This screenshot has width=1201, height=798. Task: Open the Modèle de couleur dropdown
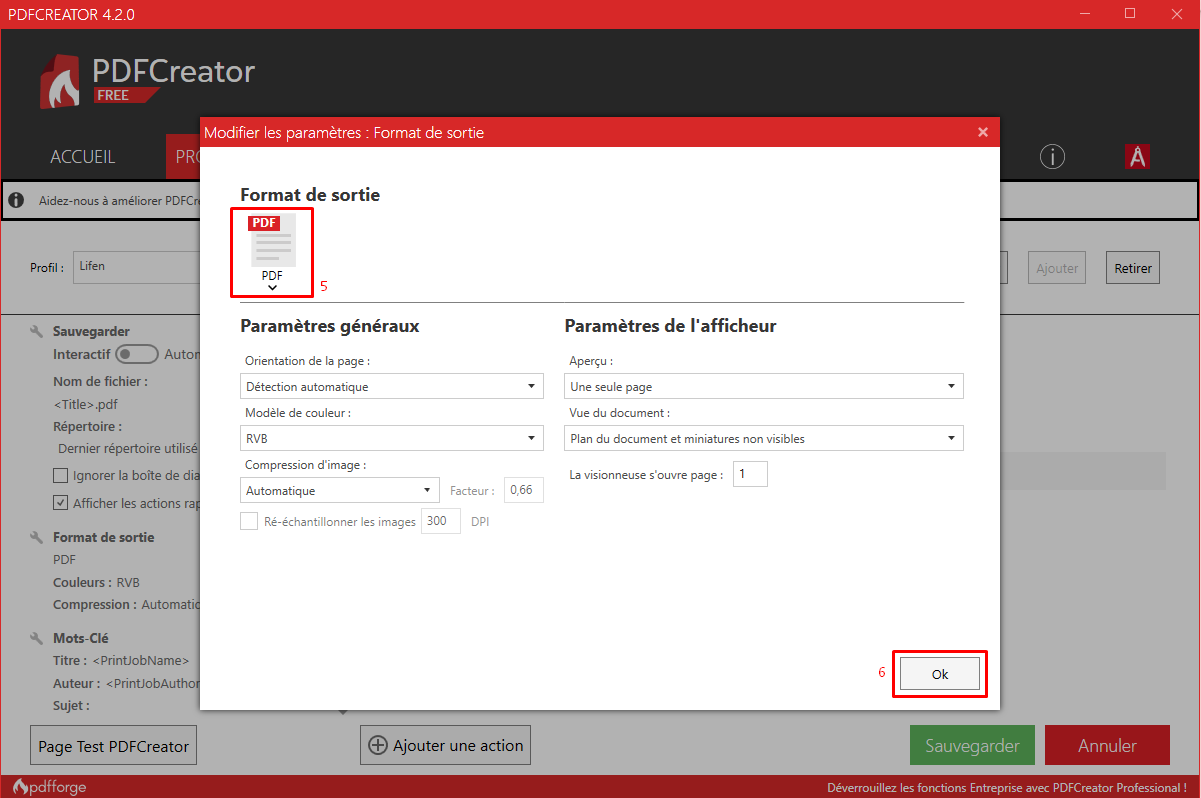pos(392,438)
